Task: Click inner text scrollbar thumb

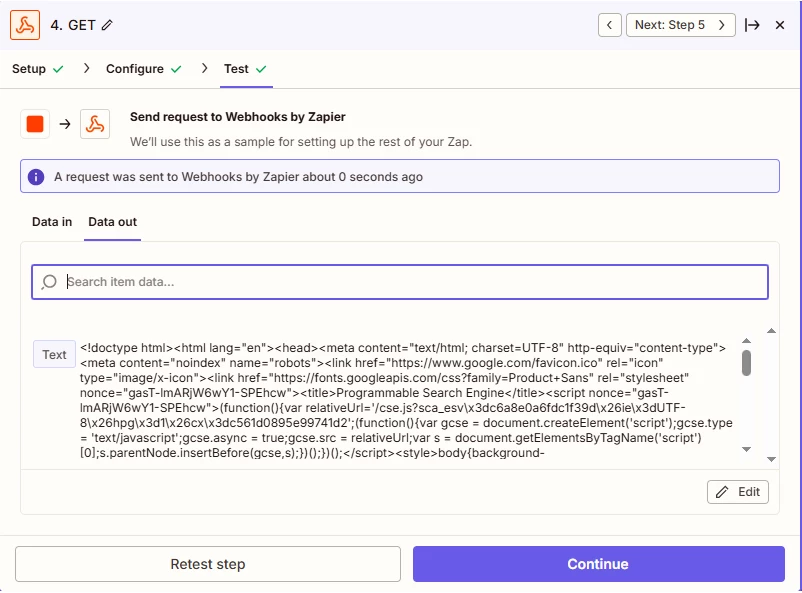Action: (746, 363)
